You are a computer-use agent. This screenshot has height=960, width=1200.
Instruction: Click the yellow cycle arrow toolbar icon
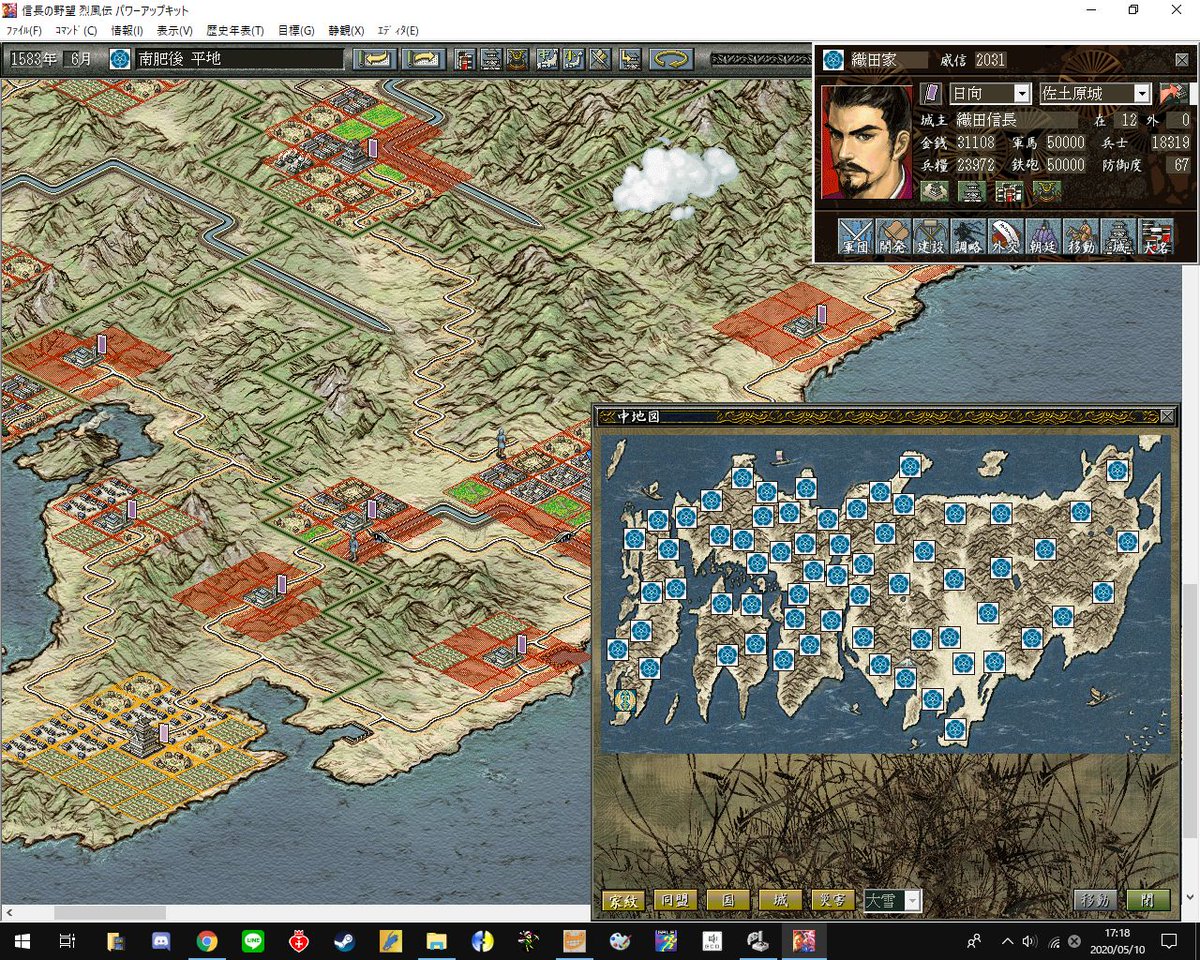tap(671, 59)
